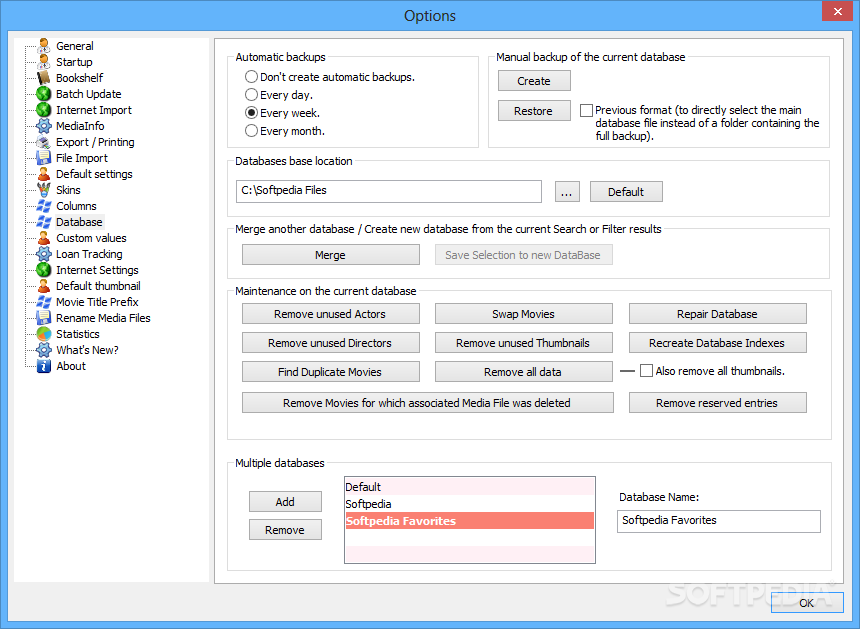
Task: Open the General options page
Action: tap(75, 46)
